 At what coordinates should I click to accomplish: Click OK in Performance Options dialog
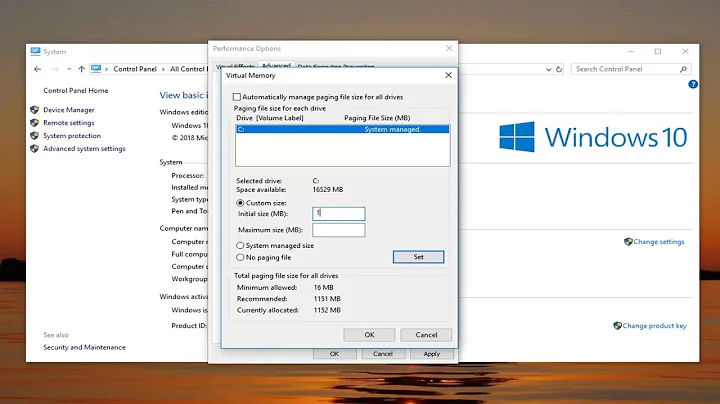(334, 354)
